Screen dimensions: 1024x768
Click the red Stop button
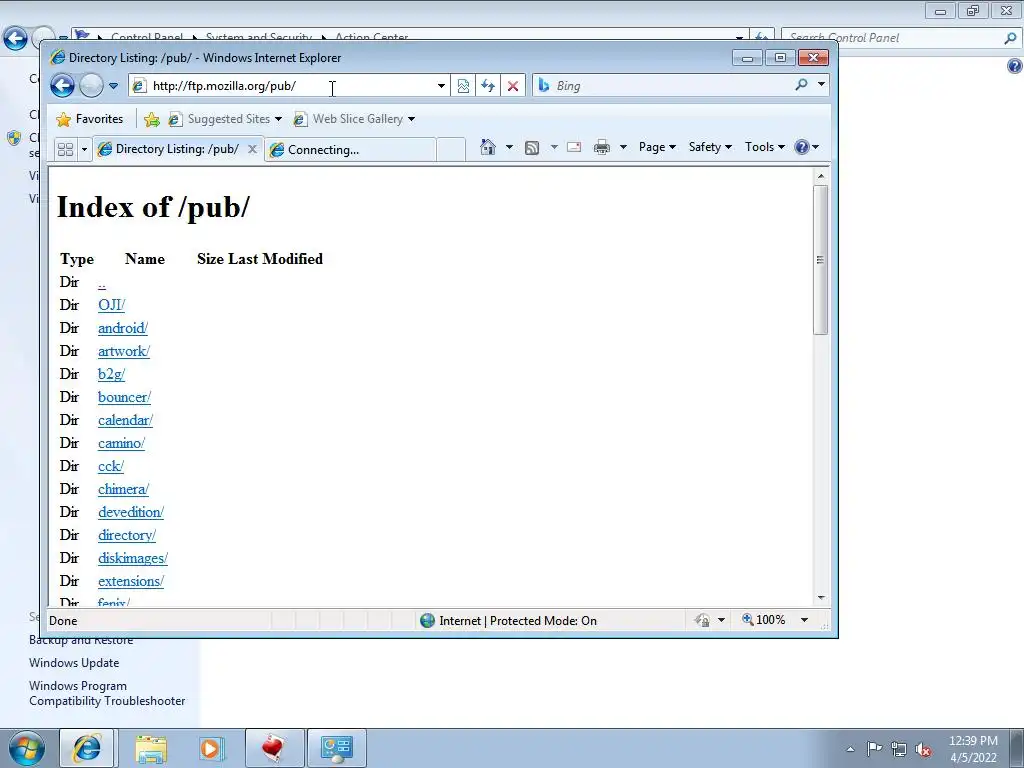[x=513, y=86]
